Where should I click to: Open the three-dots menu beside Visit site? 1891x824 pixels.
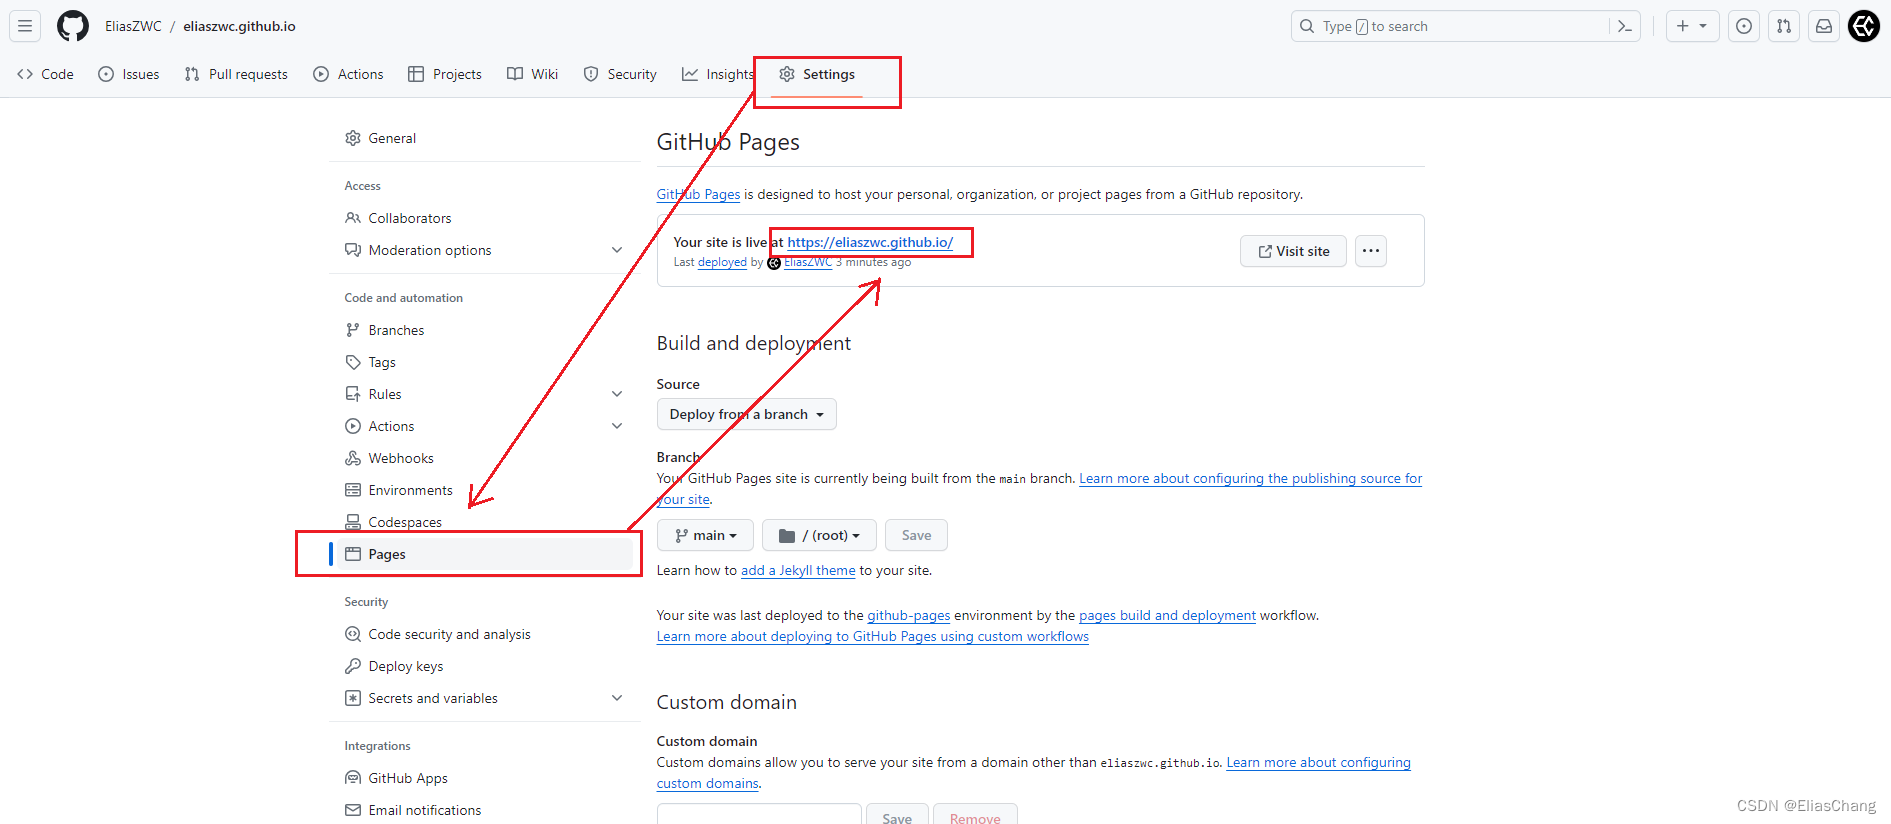[1371, 251]
